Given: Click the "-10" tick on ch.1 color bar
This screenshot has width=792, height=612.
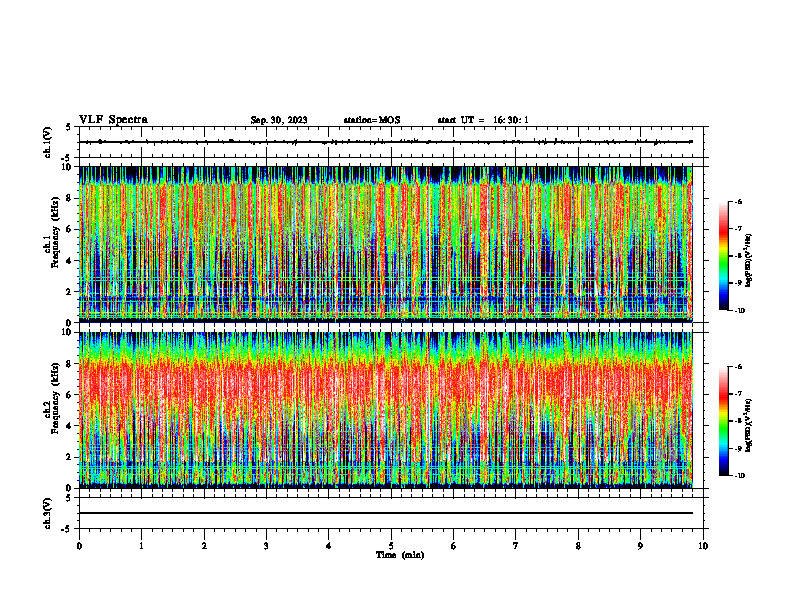Looking at the screenshot, I should [739, 311].
